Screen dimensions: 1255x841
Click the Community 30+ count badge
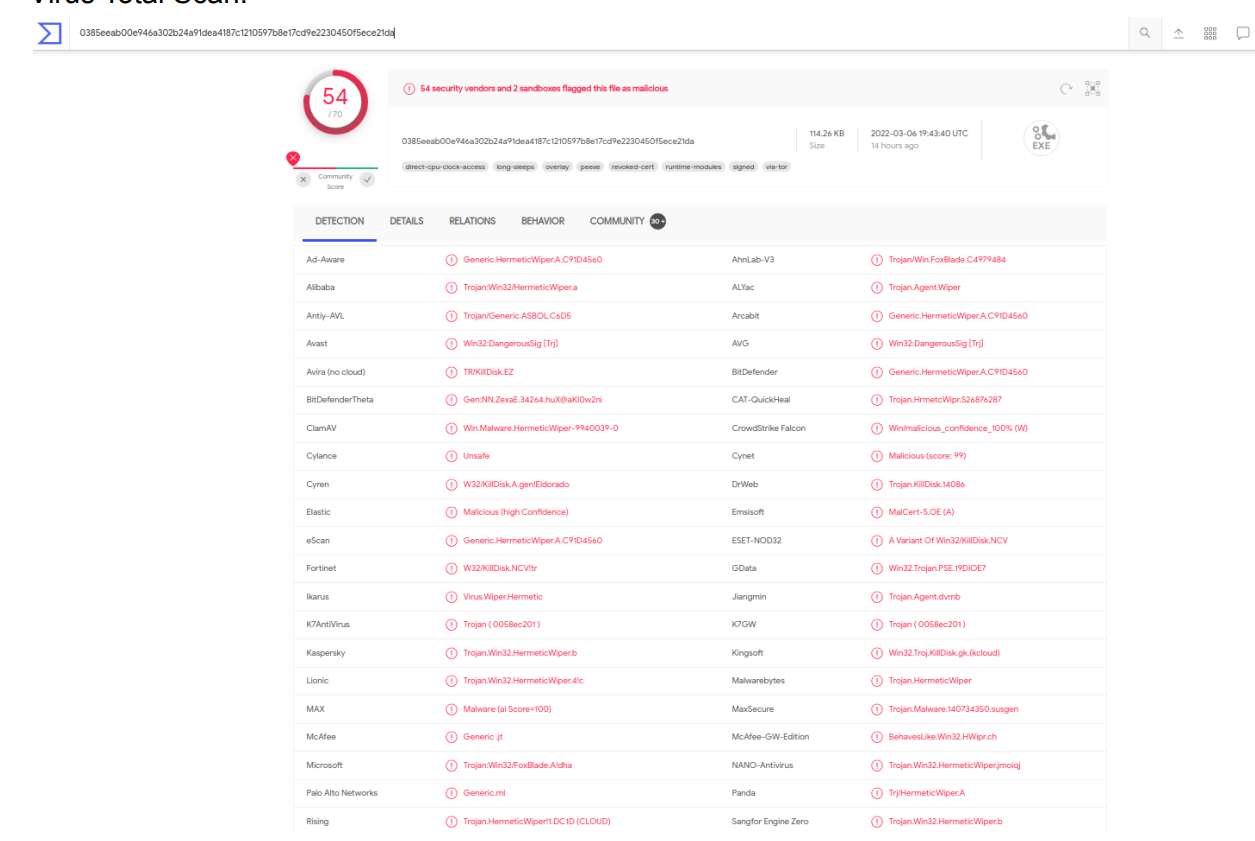[x=658, y=221]
